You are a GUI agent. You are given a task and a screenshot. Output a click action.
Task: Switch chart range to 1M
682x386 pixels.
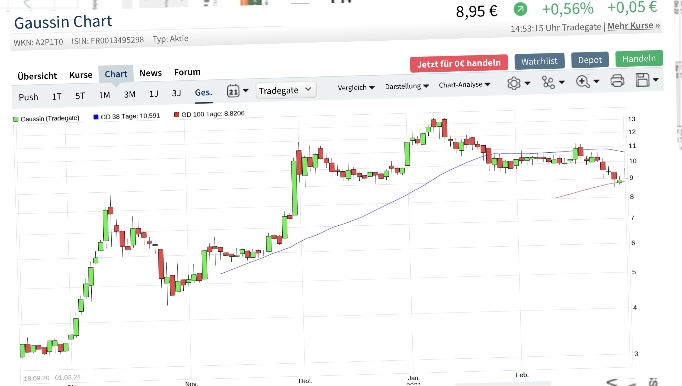click(x=105, y=95)
